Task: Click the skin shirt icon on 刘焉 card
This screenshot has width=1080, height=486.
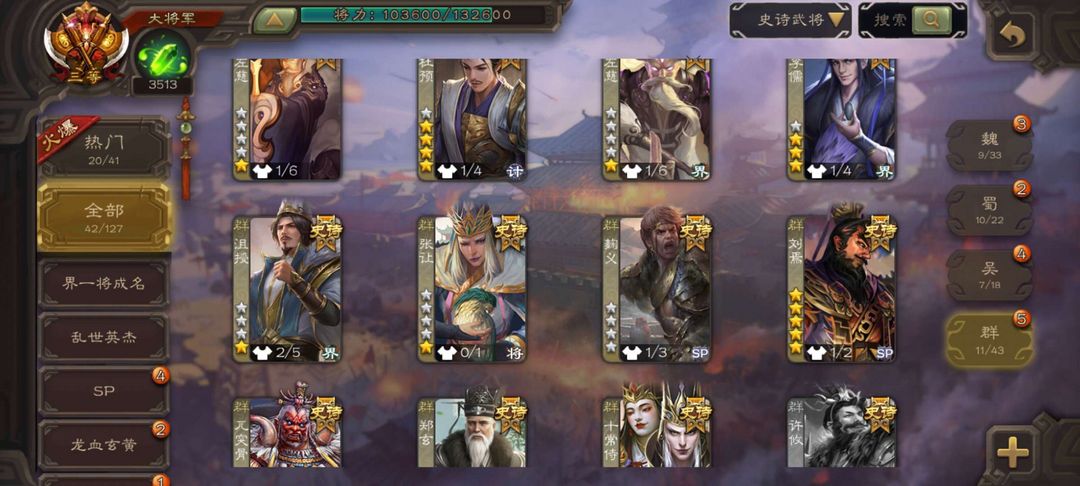Action: [817, 353]
